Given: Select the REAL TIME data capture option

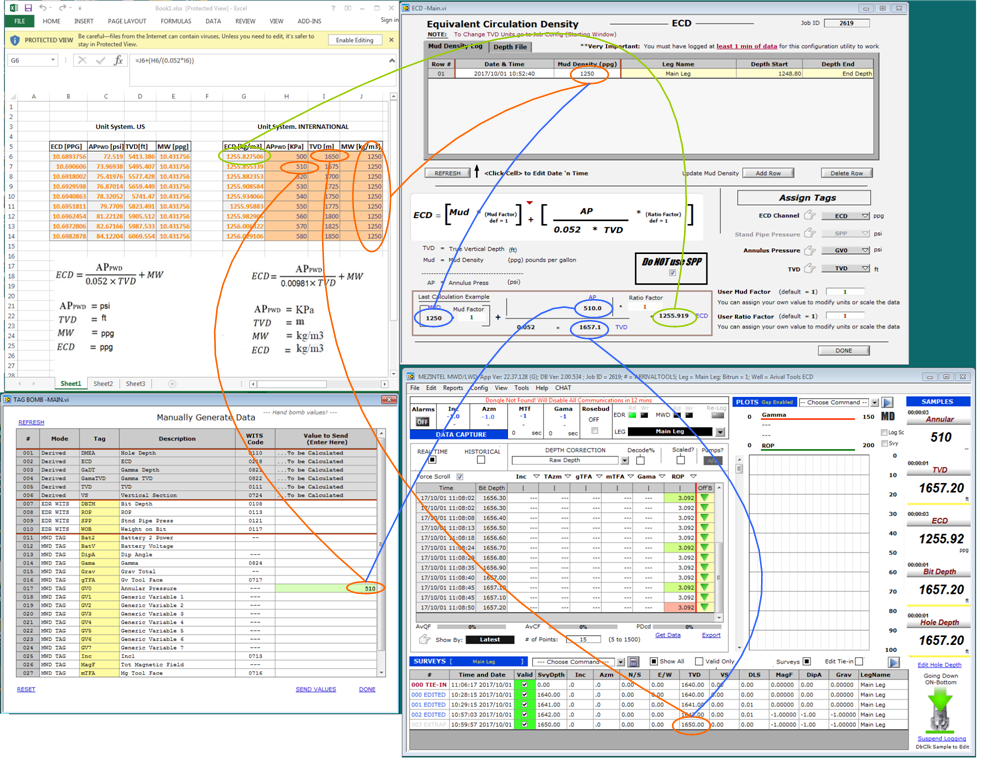Looking at the screenshot, I should [x=432, y=460].
